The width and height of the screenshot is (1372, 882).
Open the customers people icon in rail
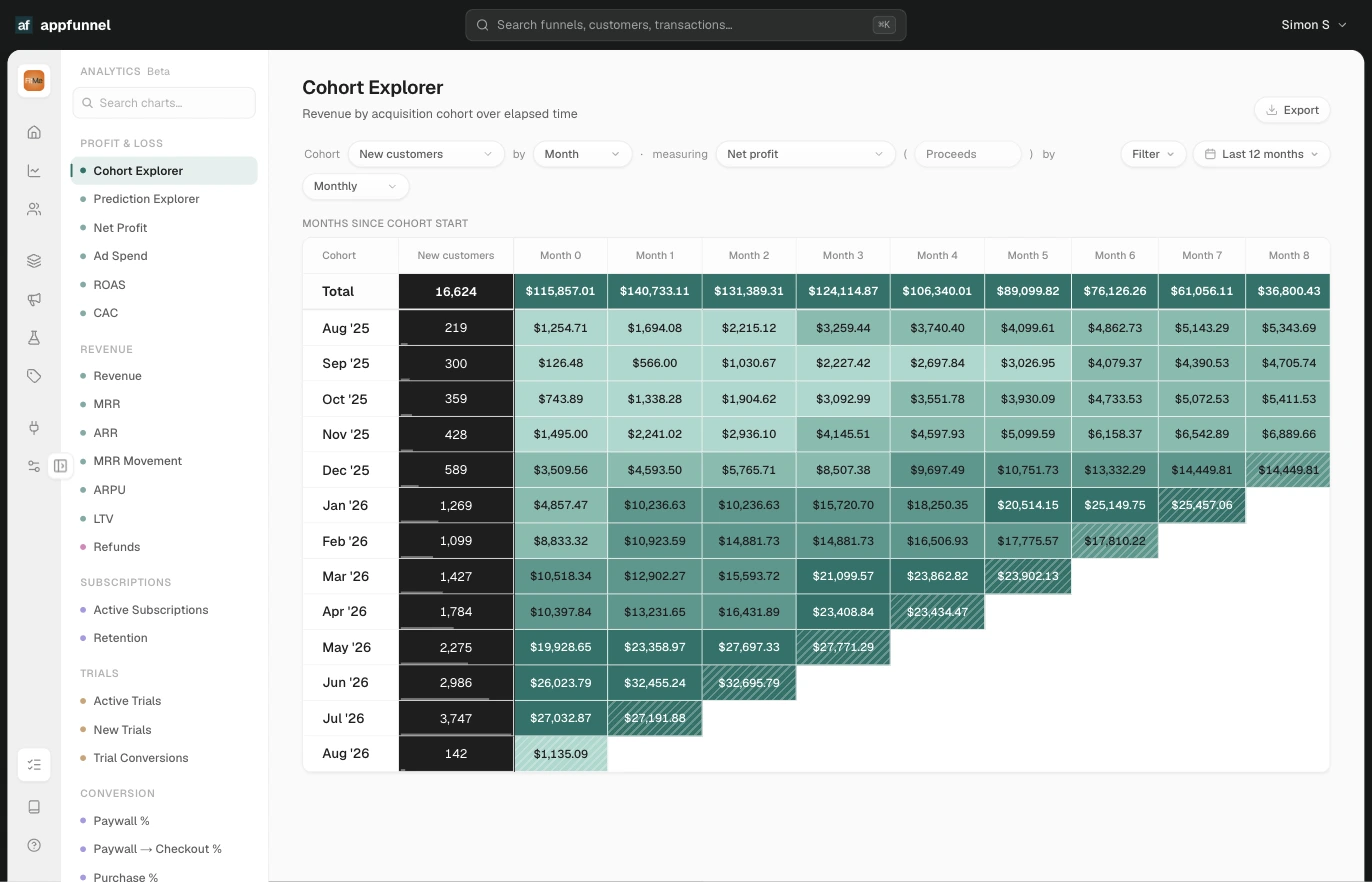(x=34, y=209)
